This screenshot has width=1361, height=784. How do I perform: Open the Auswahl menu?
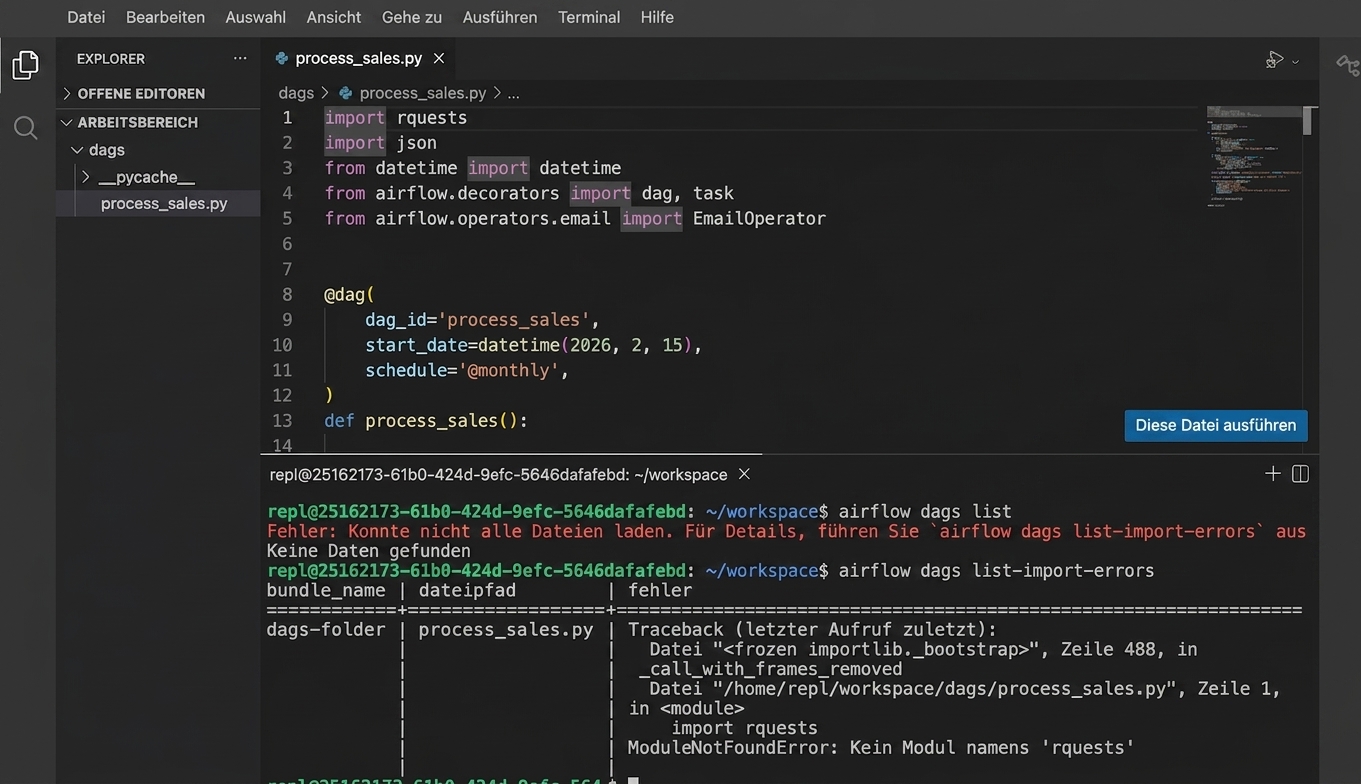[255, 17]
